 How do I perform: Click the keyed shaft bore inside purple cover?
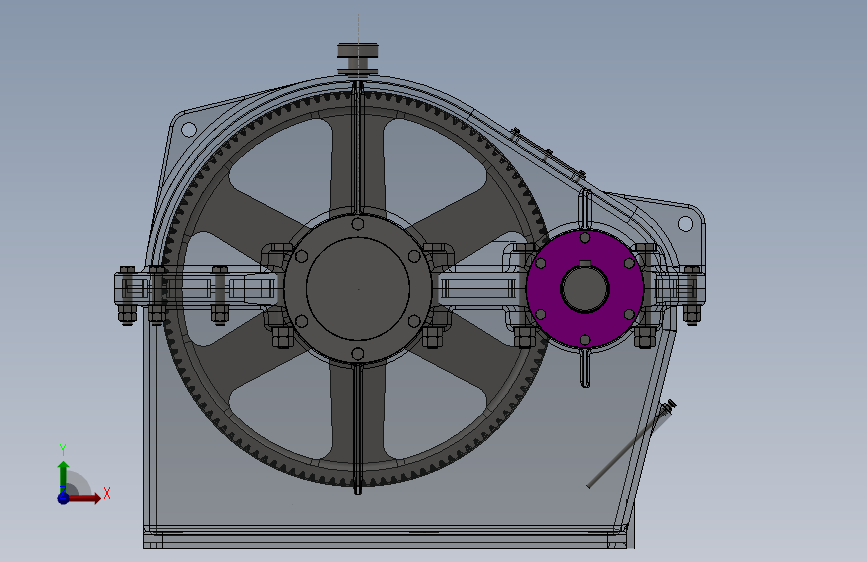click(585, 289)
